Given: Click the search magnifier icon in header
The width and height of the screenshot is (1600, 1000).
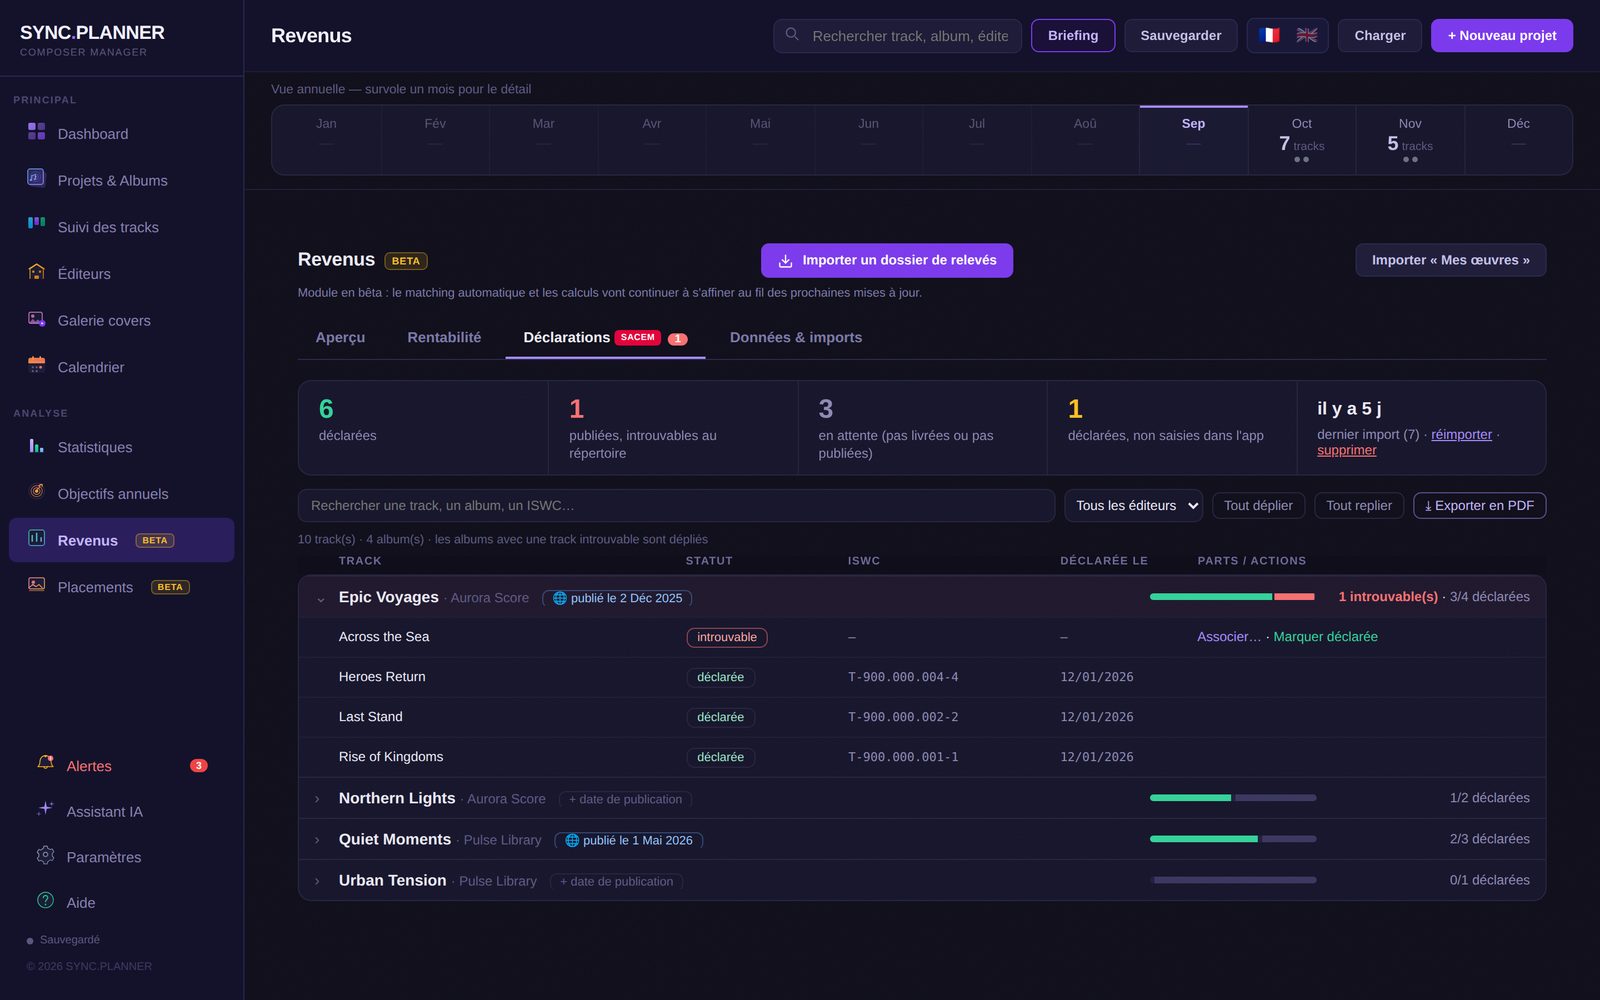Looking at the screenshot, I should [792, 35].
